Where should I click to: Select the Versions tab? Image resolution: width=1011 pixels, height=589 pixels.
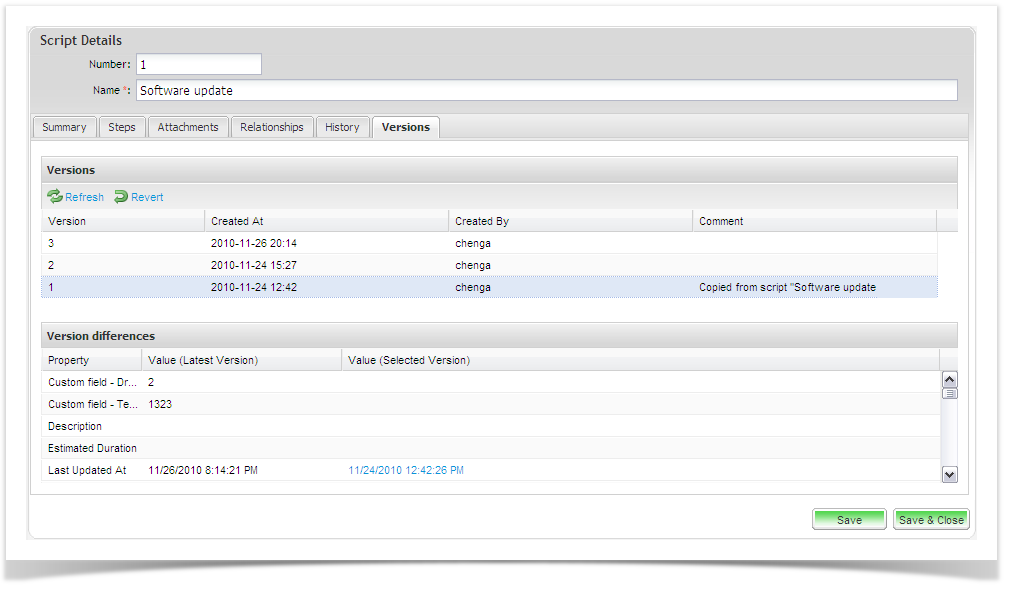(x=405, y=127)
